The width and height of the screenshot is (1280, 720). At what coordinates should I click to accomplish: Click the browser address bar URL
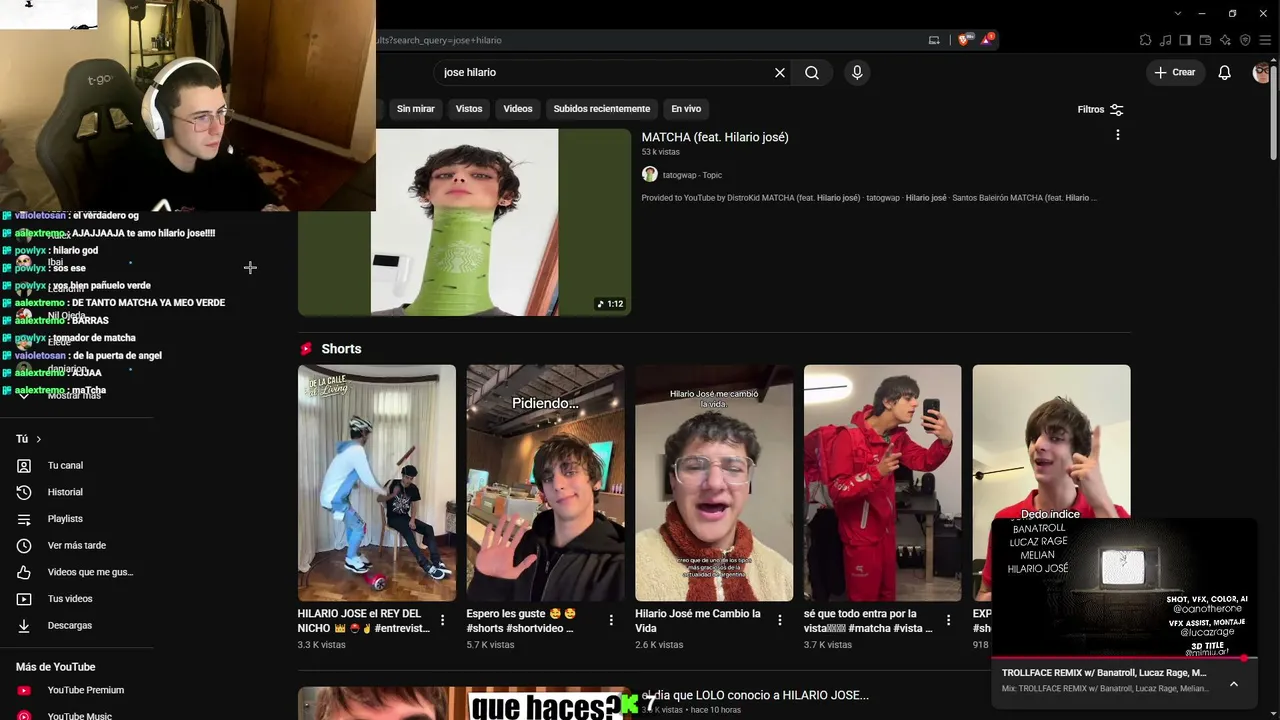click(440, 40)
